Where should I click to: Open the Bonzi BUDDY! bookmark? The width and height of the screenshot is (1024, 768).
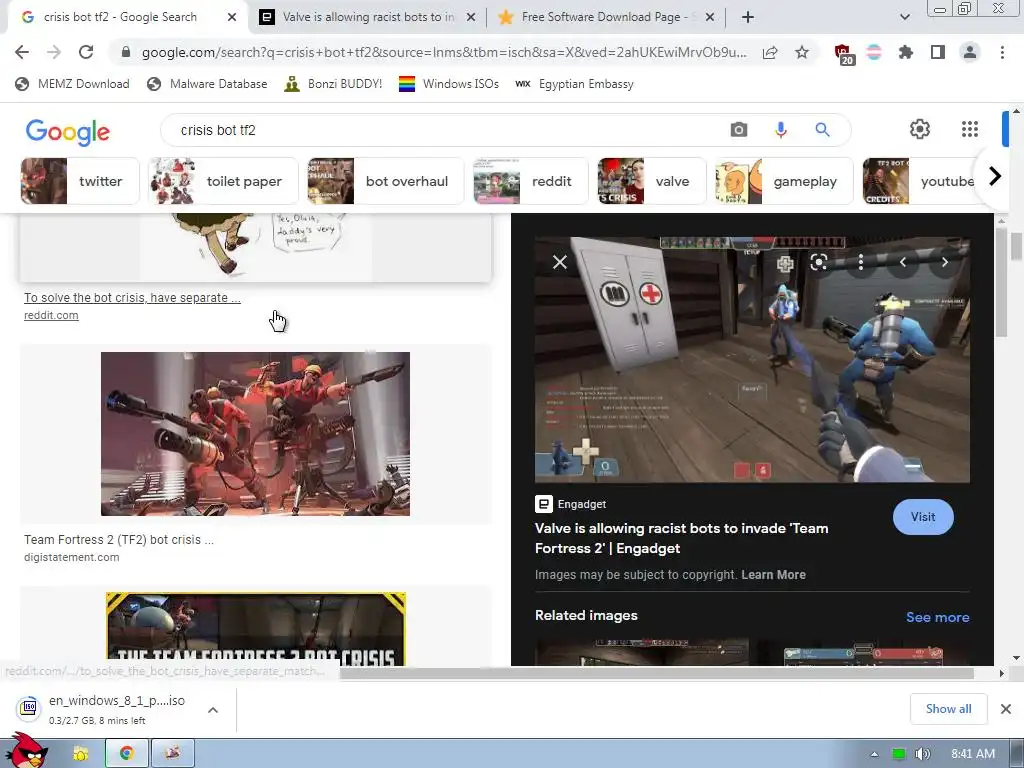pyautogui.click(x=334, y=84)
